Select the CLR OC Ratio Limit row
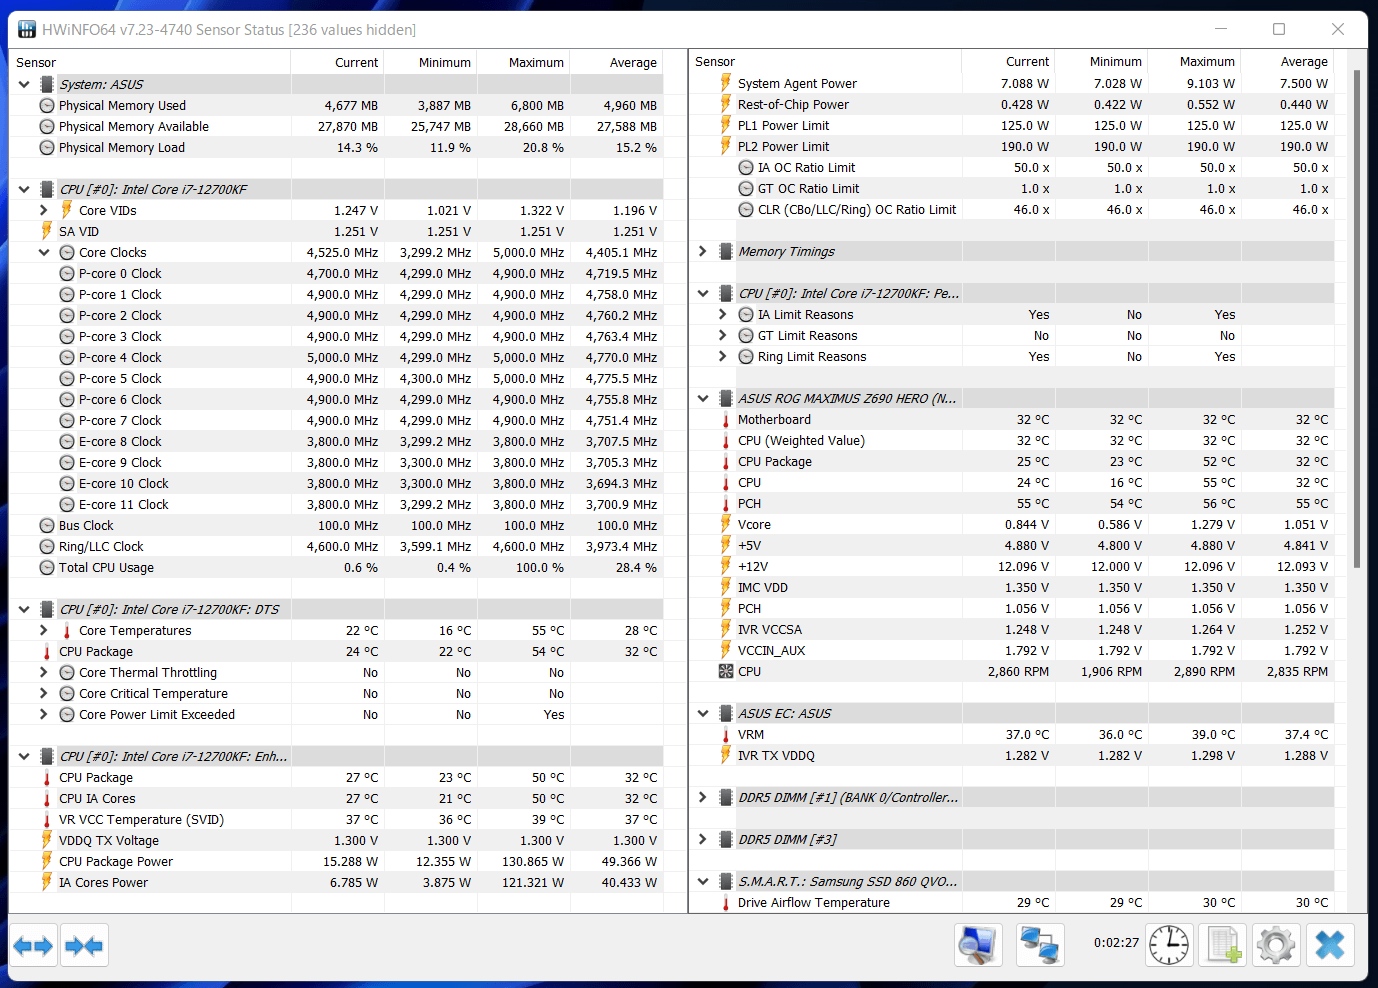The height and width of the screenshot is (988, 1378). (x=1012, y=210)
